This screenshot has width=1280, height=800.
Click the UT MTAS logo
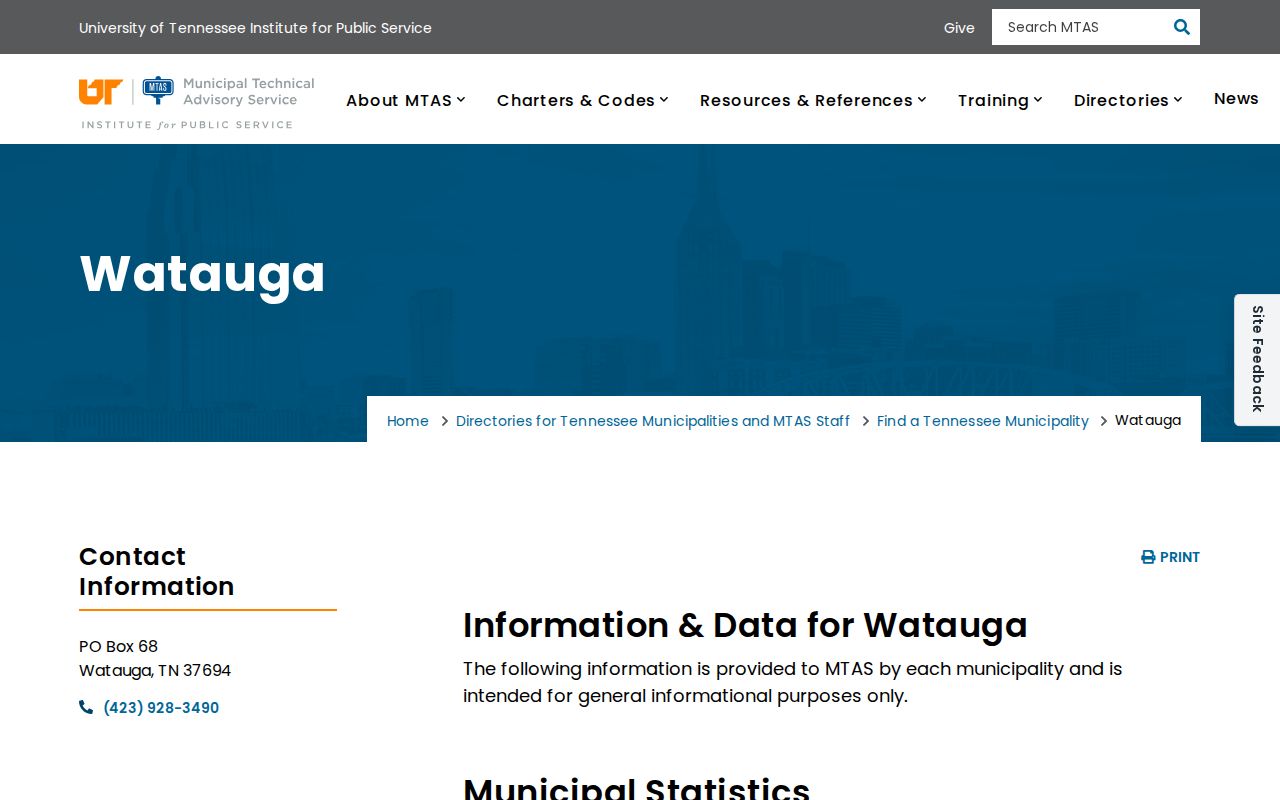[x=197, y=102]
